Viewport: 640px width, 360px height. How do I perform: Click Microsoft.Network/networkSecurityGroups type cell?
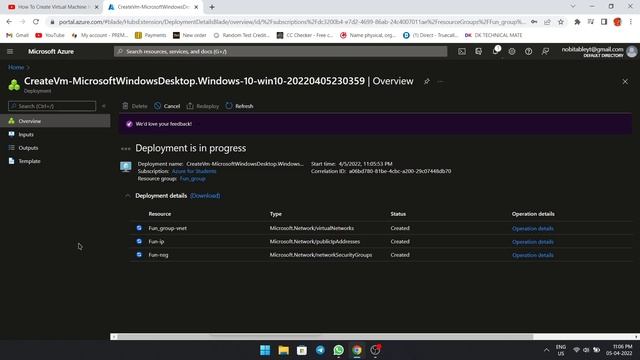(321, 255)
